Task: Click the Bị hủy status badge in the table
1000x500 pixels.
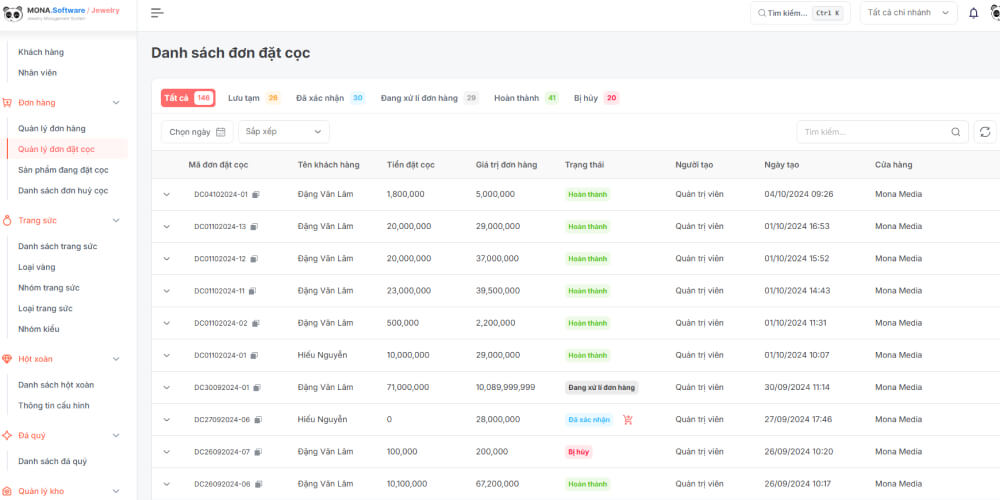Action: click(578, 452)
